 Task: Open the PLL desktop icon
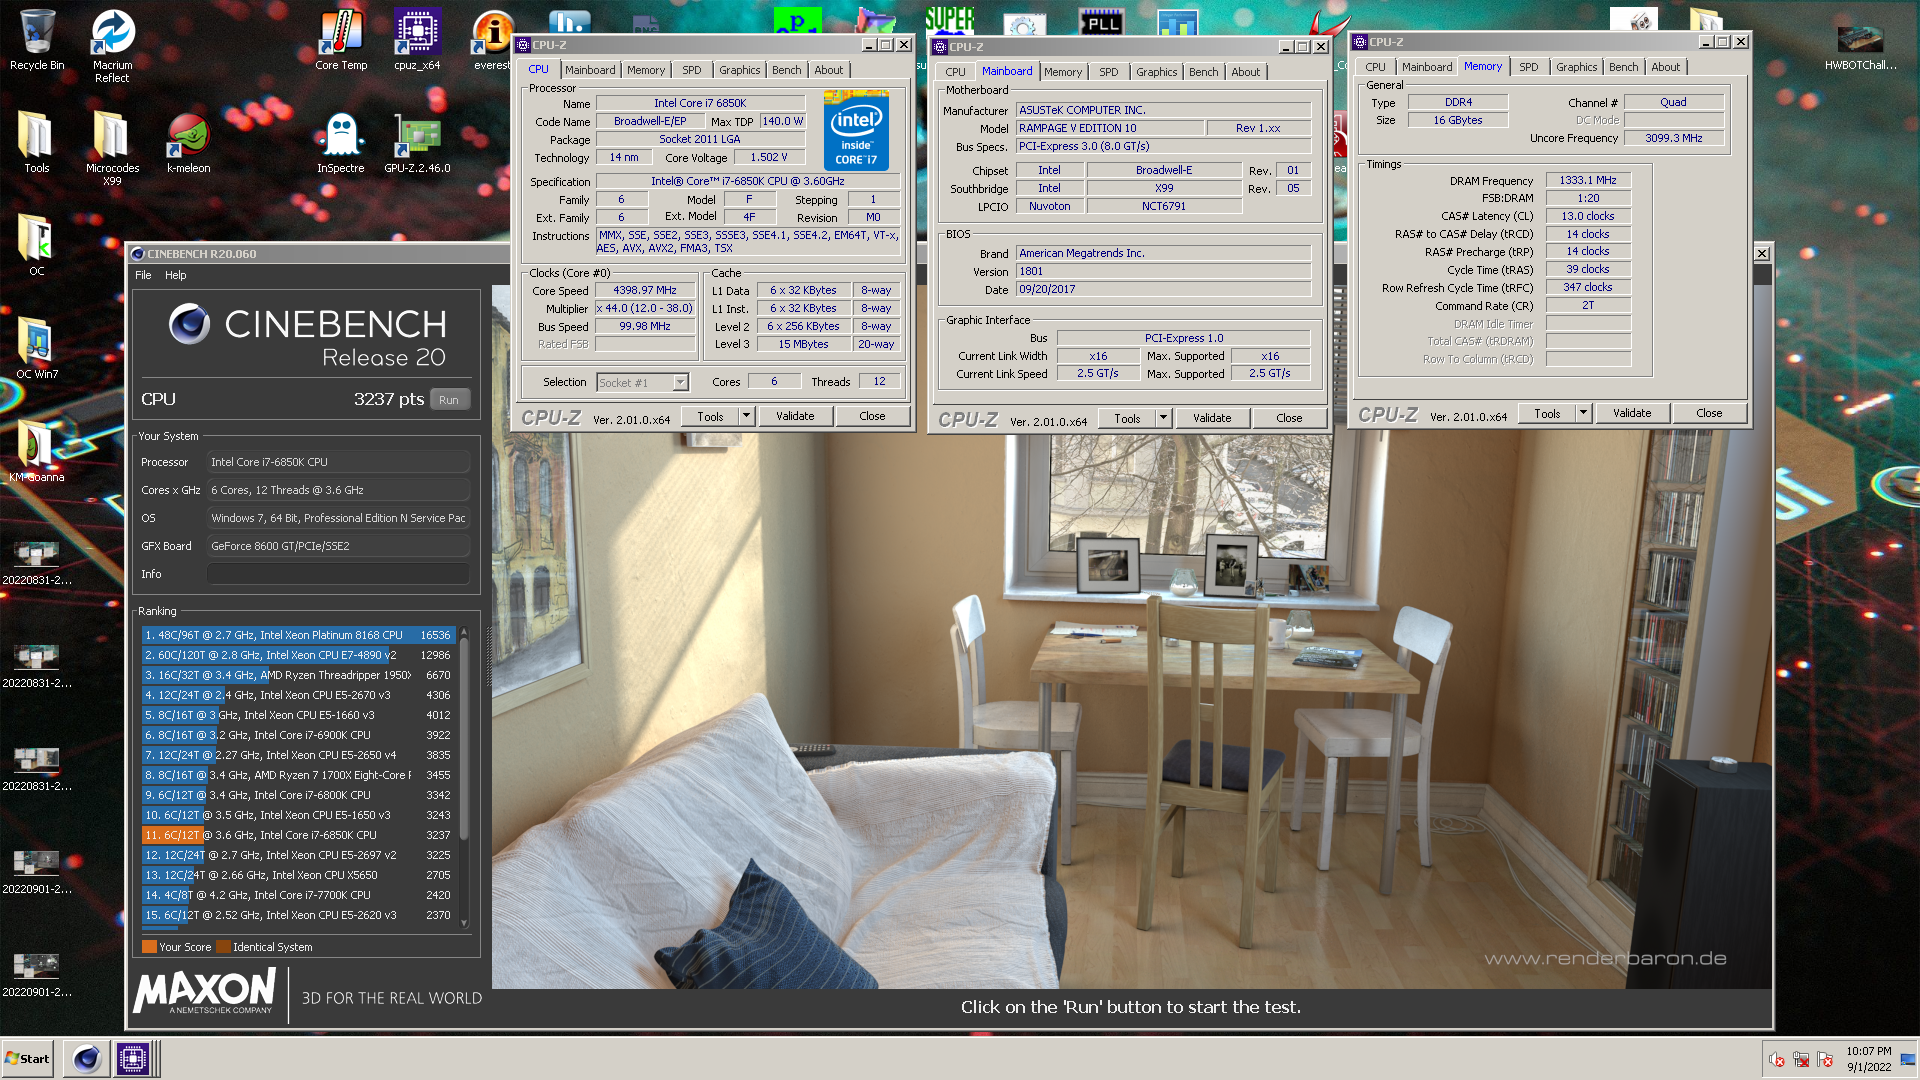1101,22
